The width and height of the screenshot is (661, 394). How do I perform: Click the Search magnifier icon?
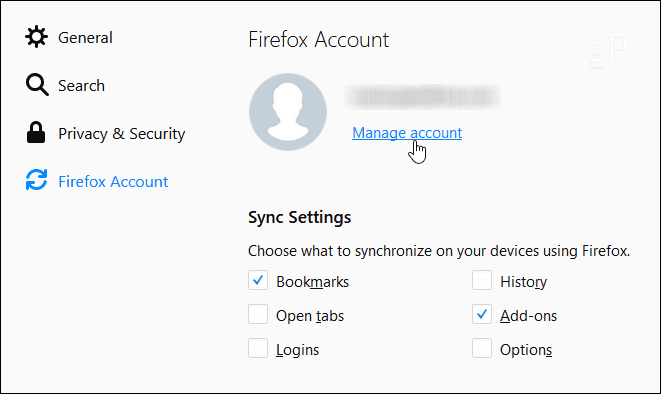[x=37, y=85]
